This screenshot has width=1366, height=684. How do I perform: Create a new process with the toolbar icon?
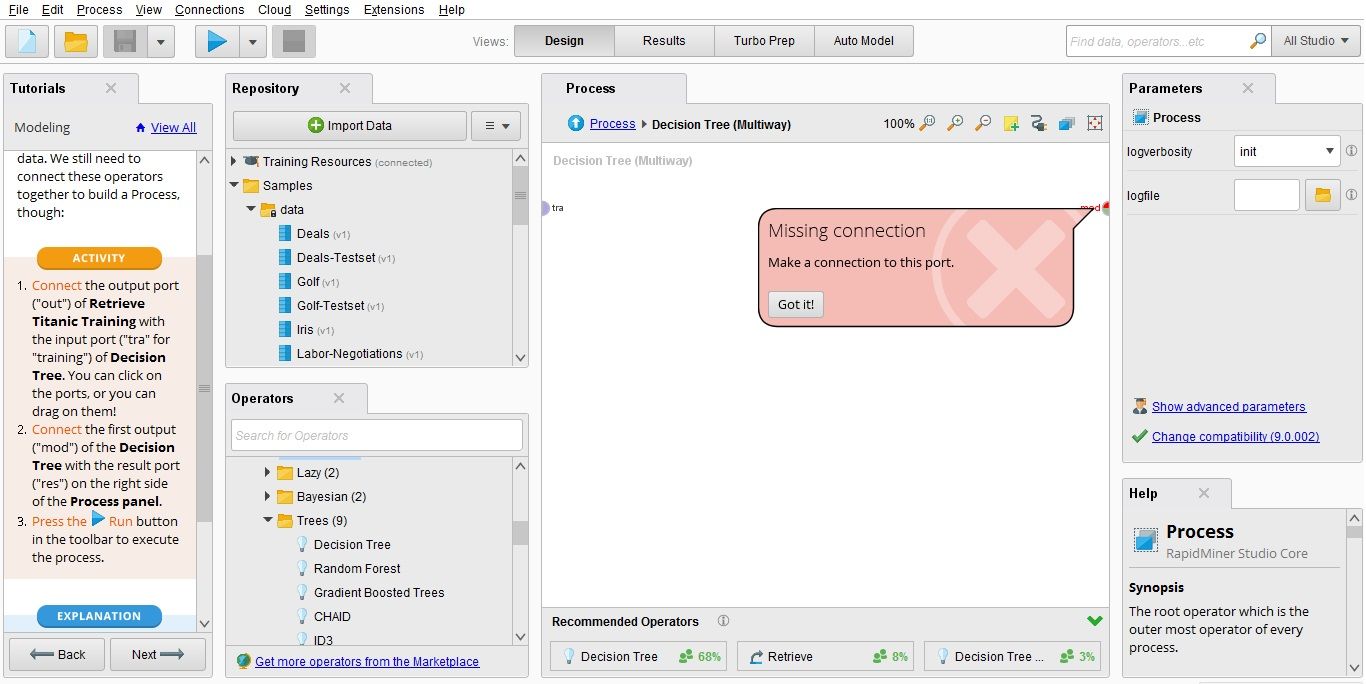click(x=27, y=41)
